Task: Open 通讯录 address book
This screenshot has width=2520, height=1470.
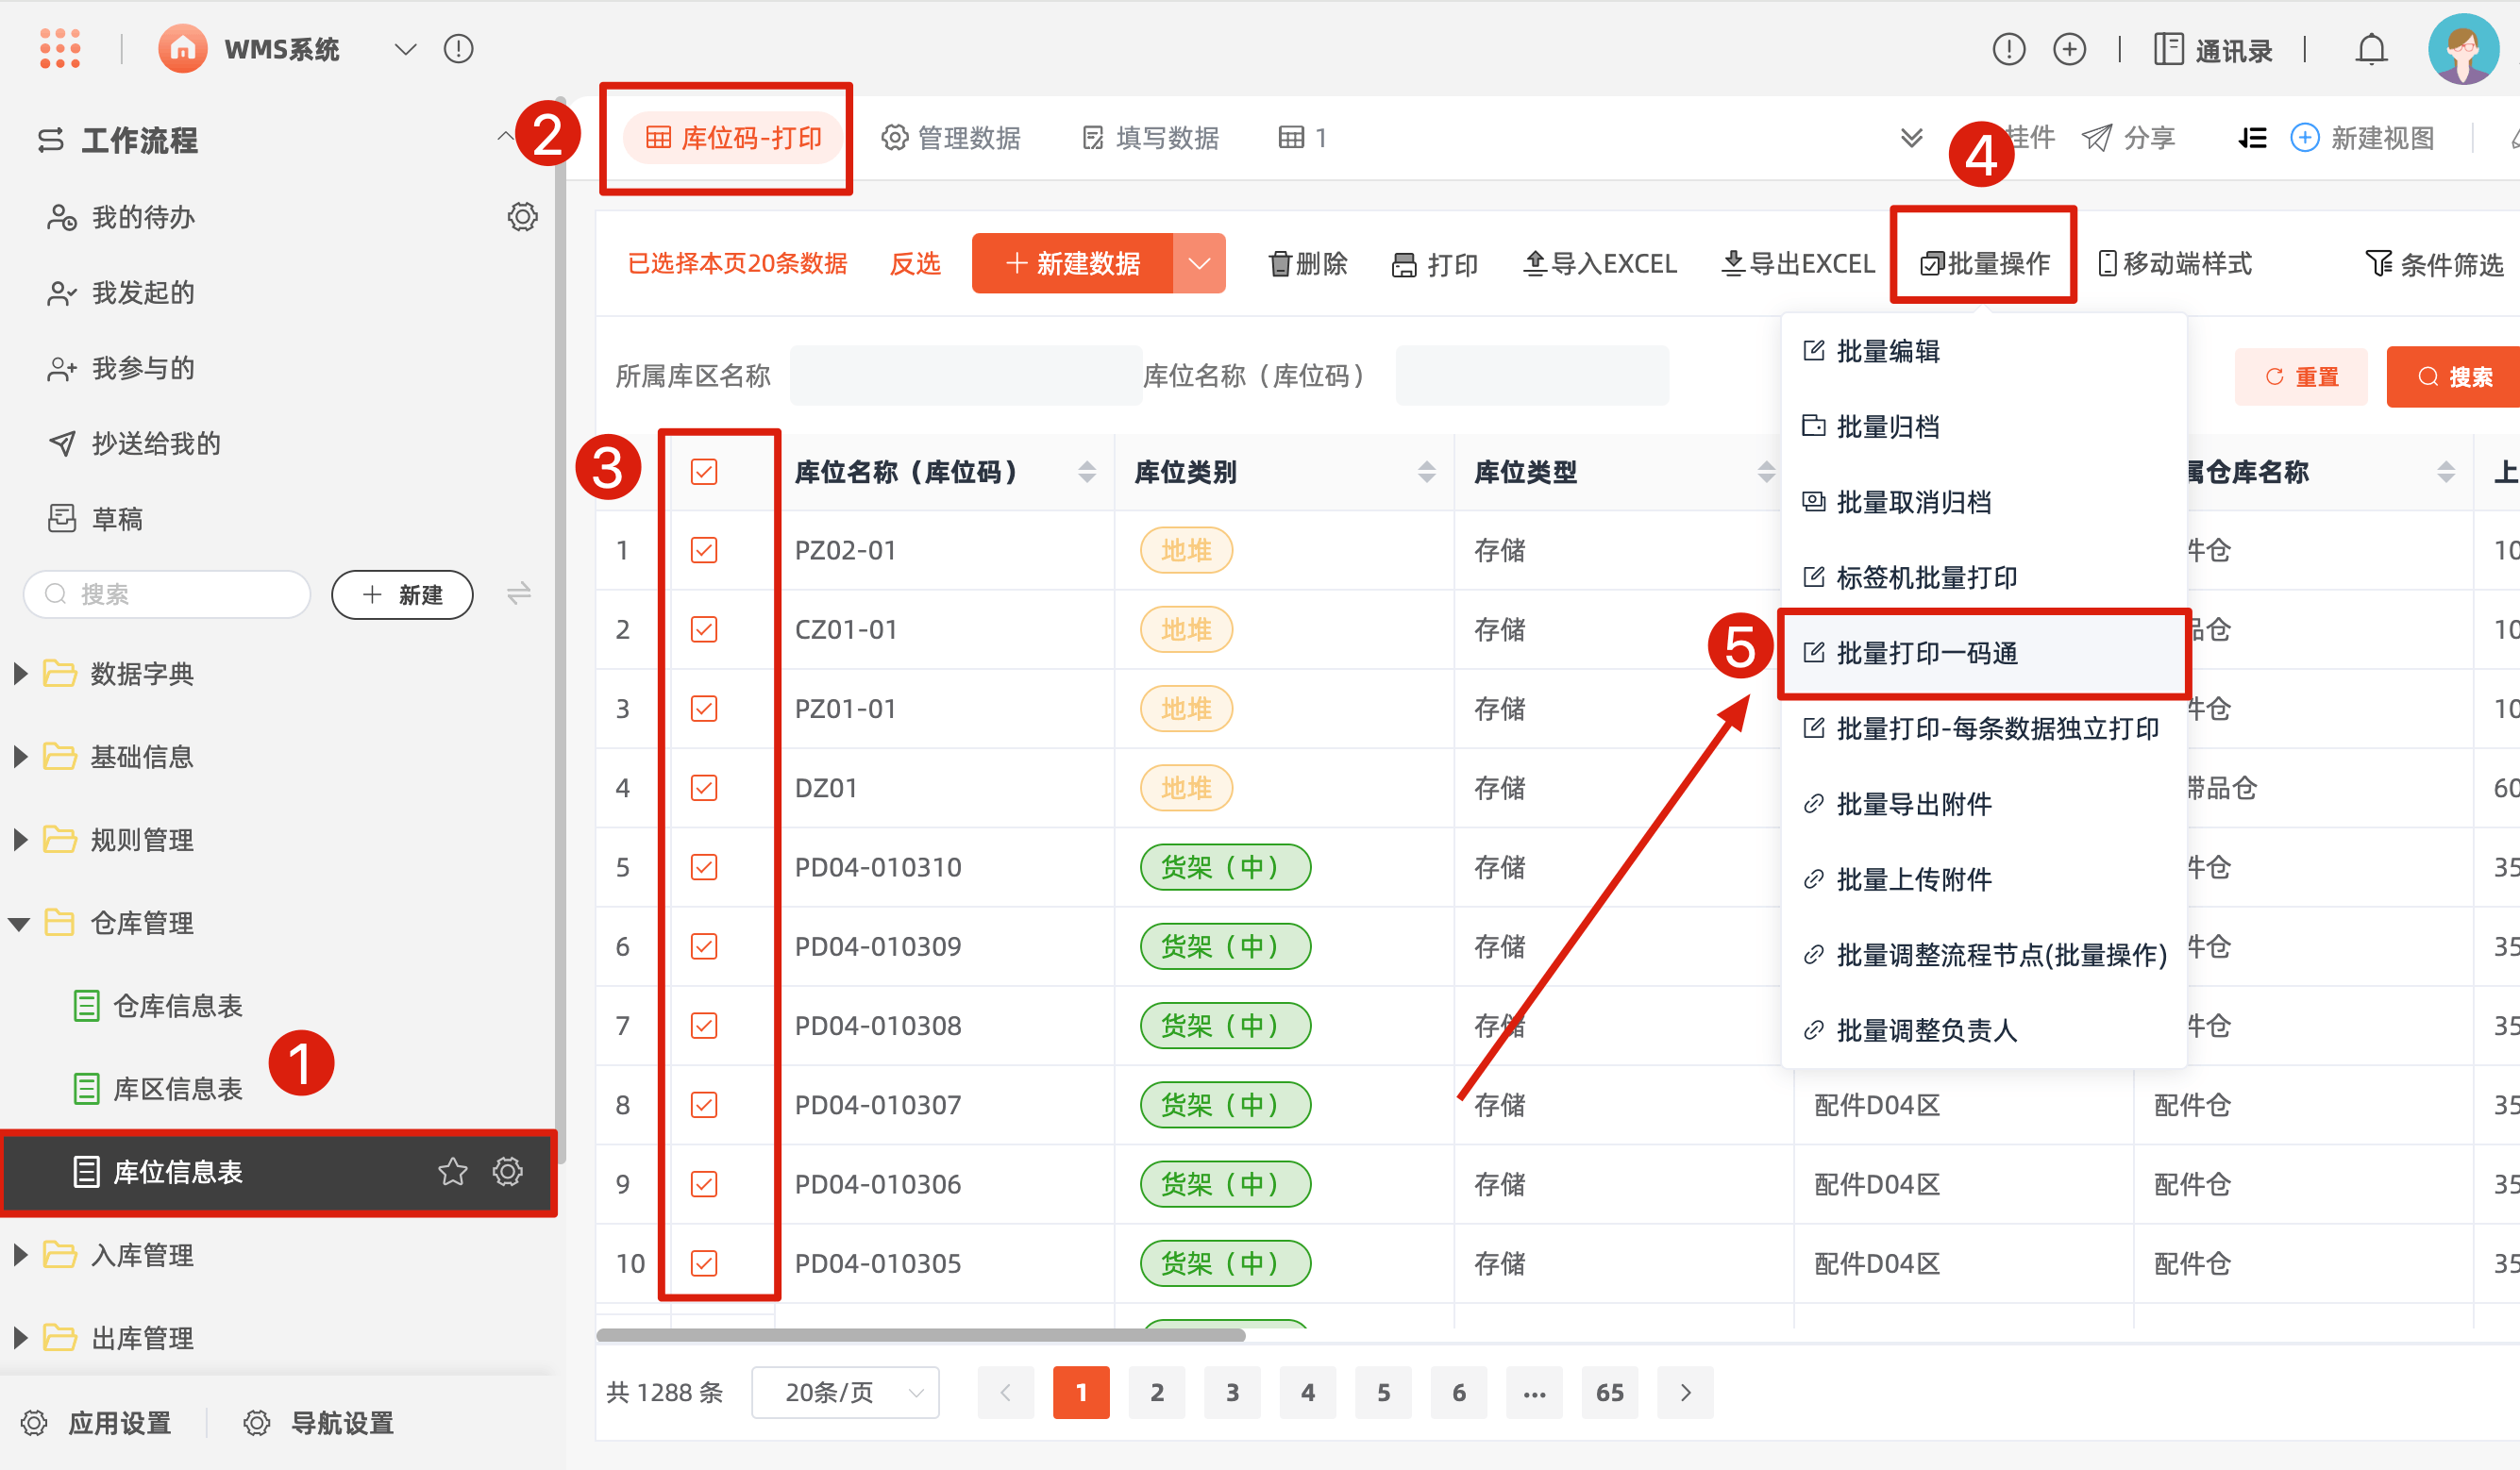Action: pyautogui.click(x=2213, y=50)
